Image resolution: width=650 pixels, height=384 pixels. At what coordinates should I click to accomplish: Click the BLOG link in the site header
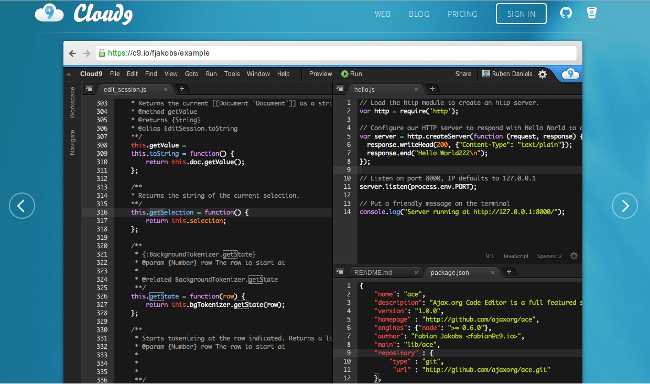pos(419,14)
